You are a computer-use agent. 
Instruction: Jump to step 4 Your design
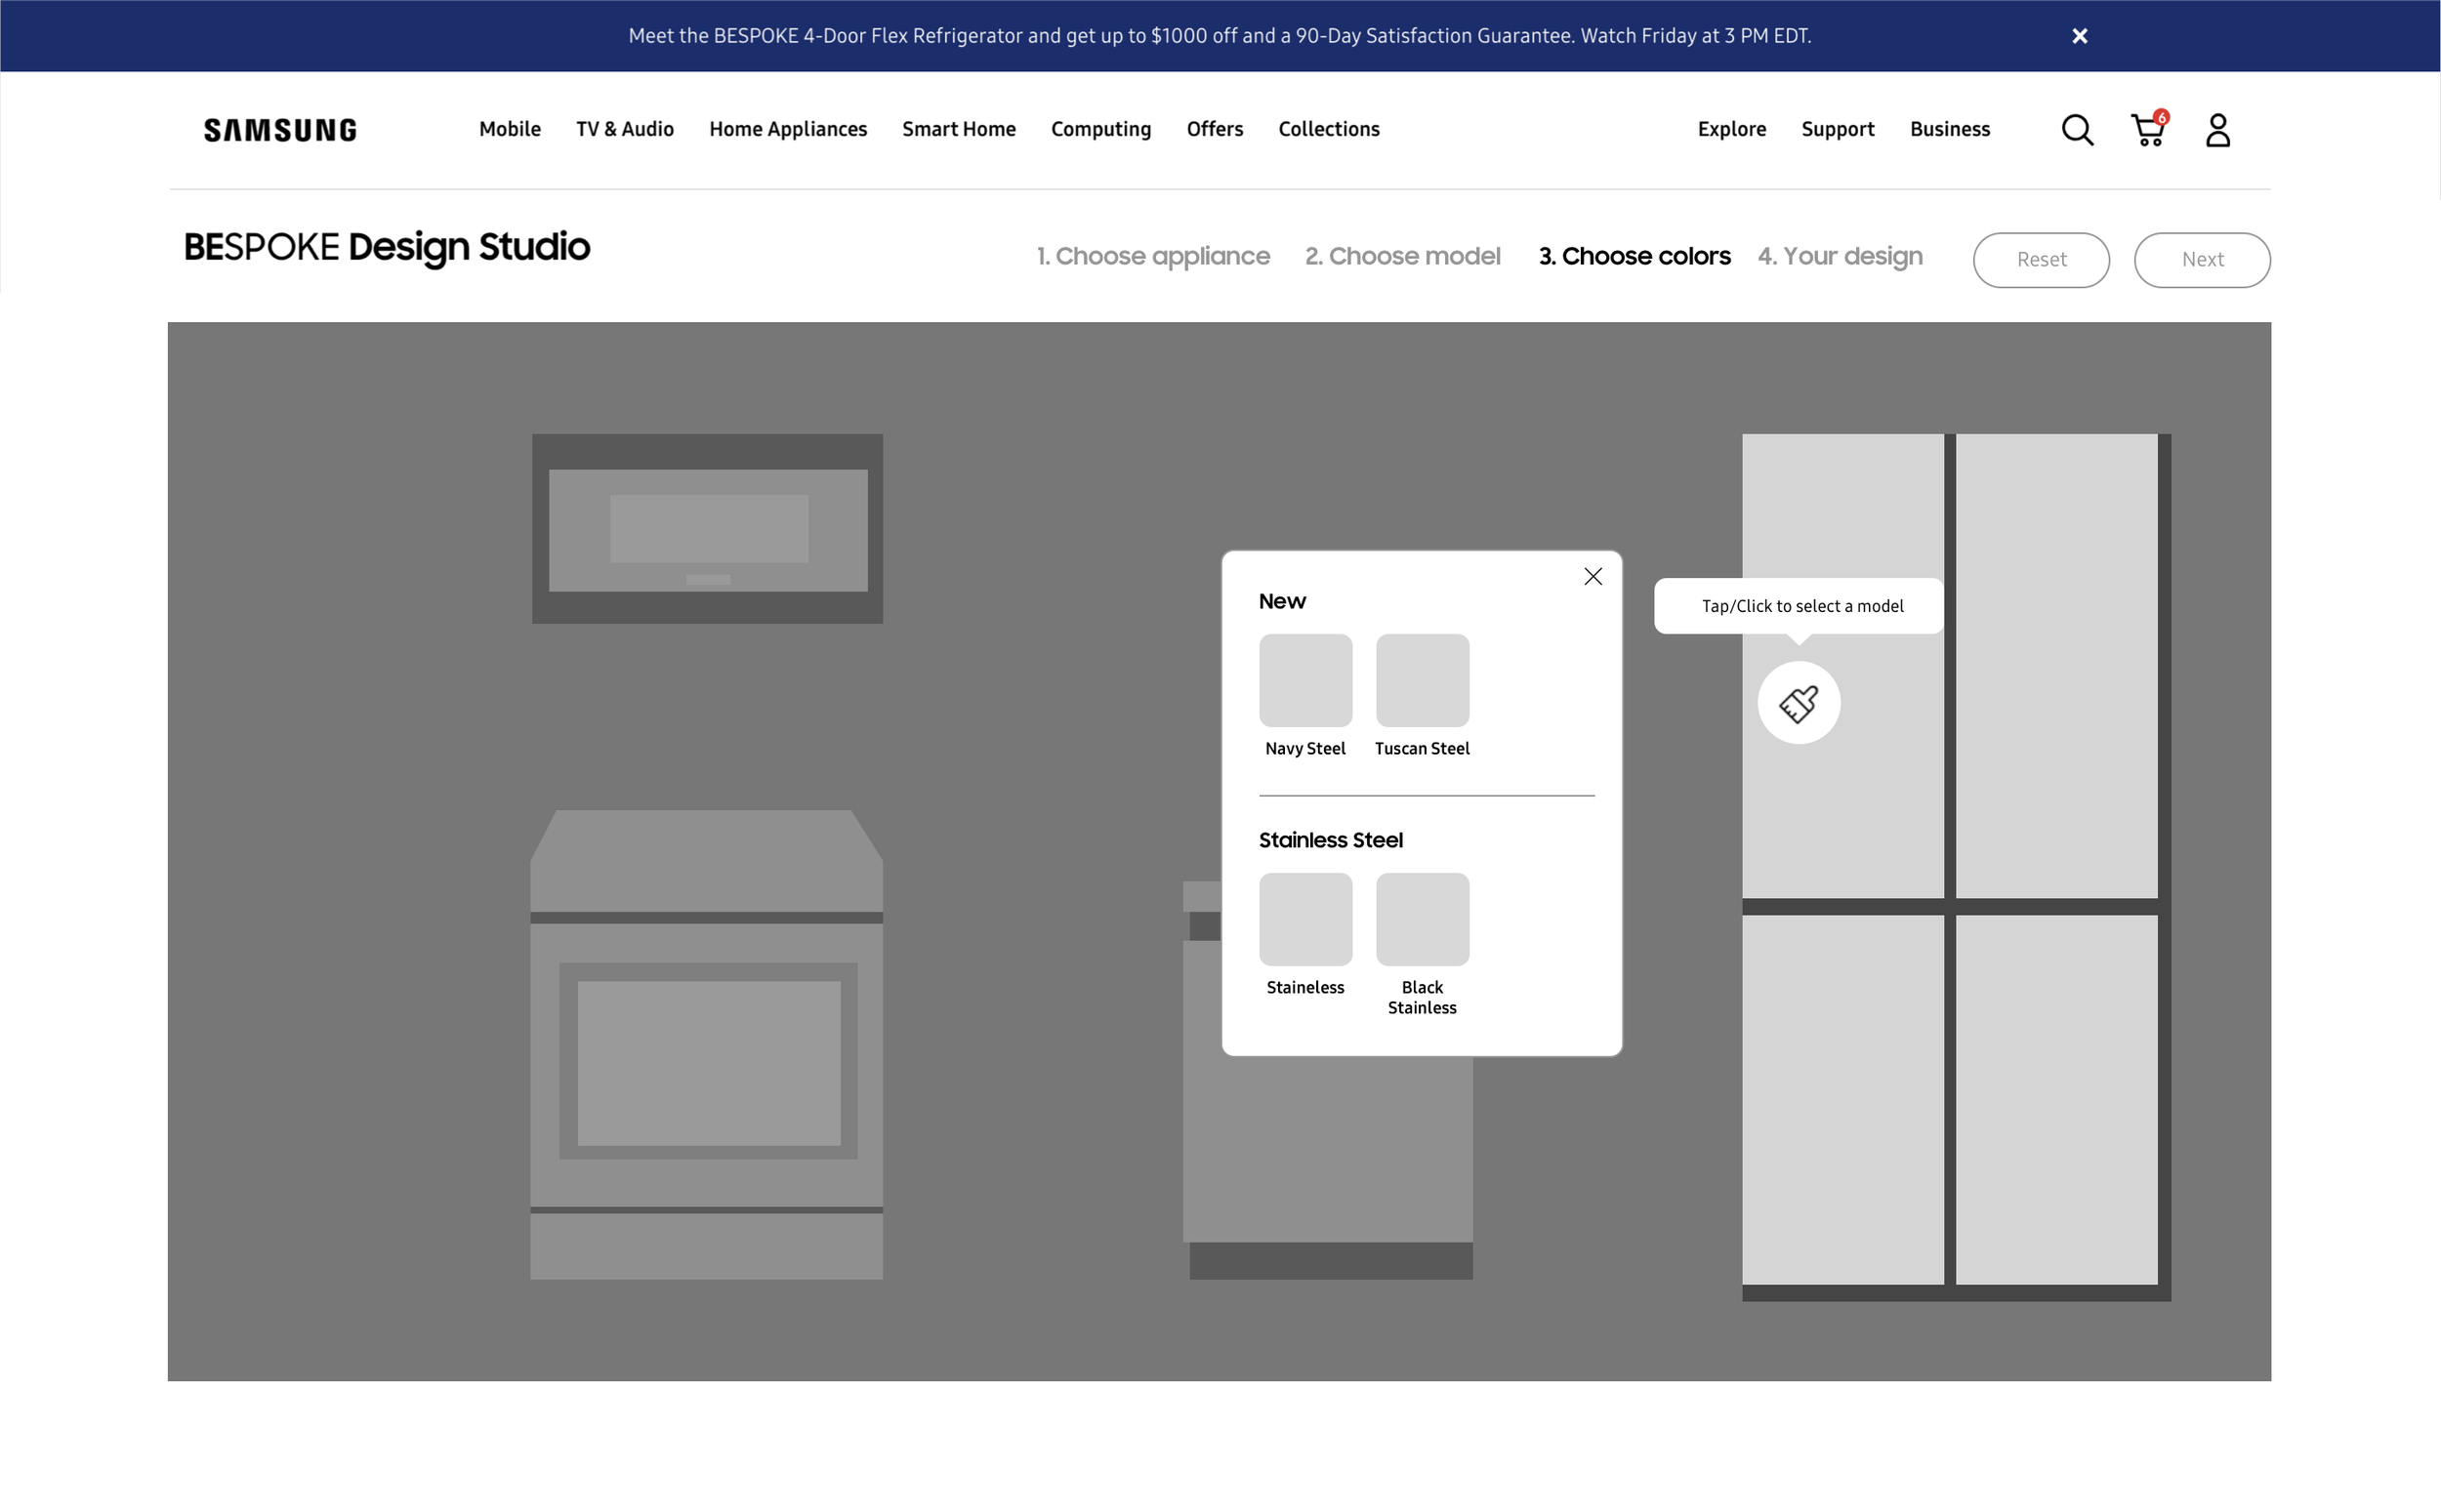click(x=1839, y=257)
